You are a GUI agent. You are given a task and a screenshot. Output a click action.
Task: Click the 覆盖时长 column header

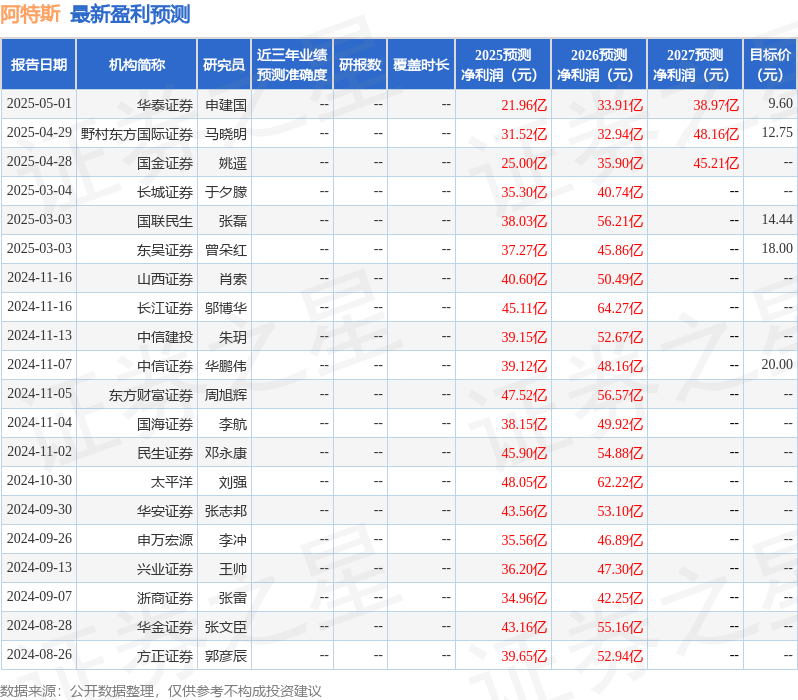pyautogui.click(x=421, y=65)
